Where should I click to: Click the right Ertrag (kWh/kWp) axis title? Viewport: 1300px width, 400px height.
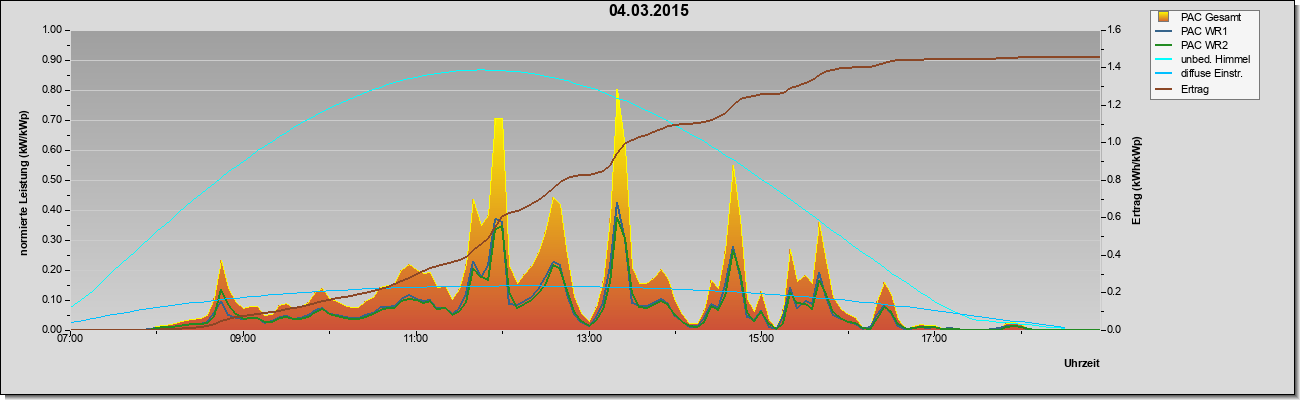tap(1137, 181)
